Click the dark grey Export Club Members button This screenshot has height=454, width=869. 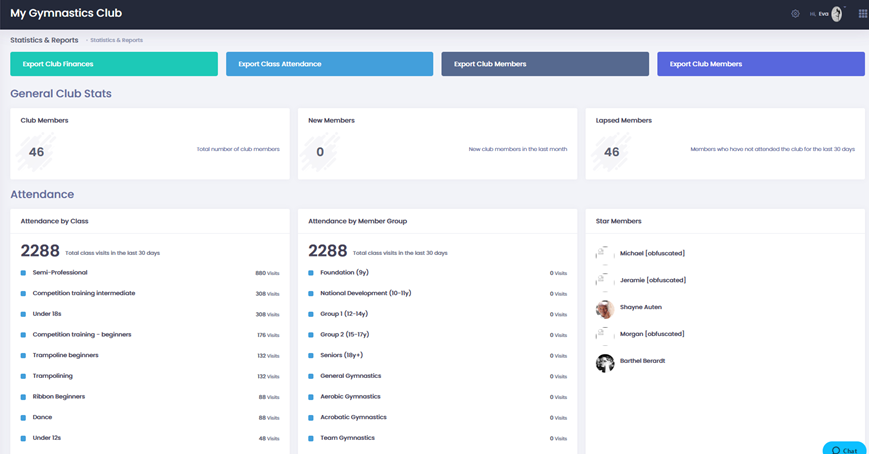(545, 64)
